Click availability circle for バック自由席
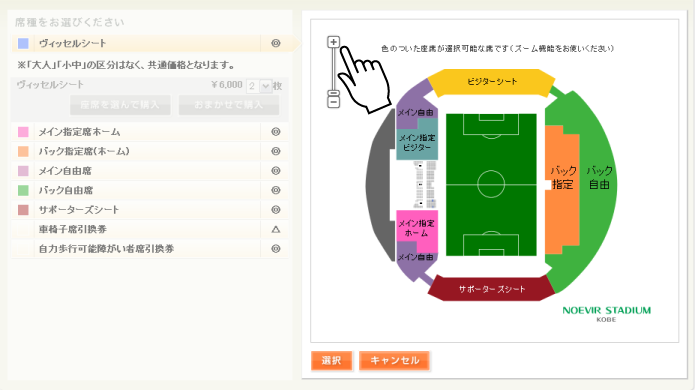This screenshot has height=390, width=695. (x=276, y=190)
